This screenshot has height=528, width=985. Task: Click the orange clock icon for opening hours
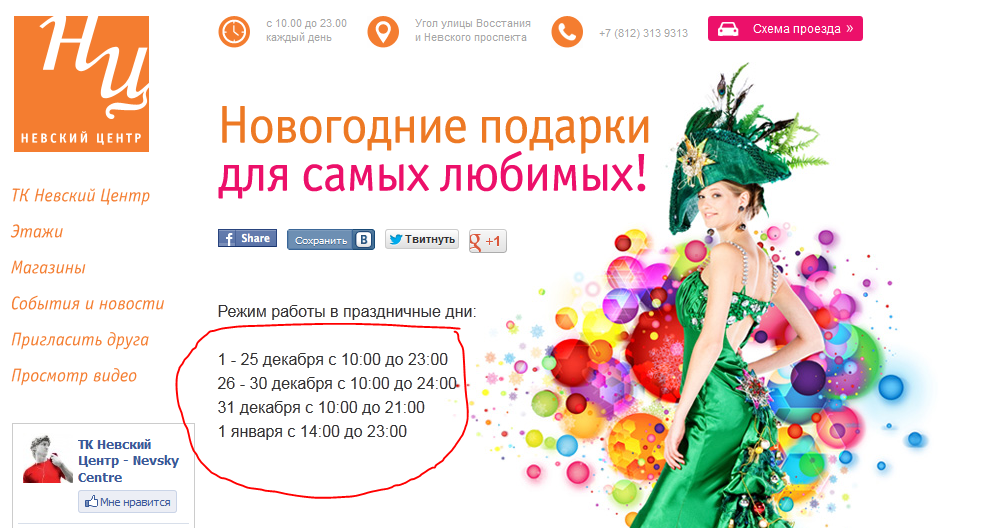click(x=234, y=31)
